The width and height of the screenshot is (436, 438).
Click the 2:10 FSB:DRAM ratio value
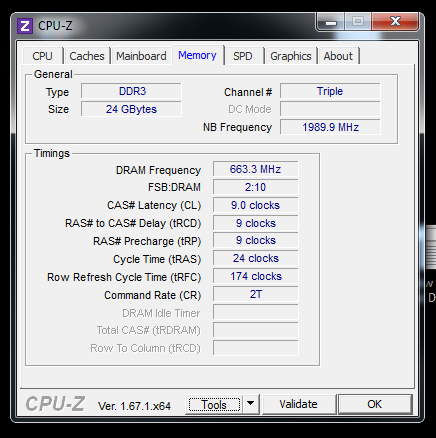256,187
